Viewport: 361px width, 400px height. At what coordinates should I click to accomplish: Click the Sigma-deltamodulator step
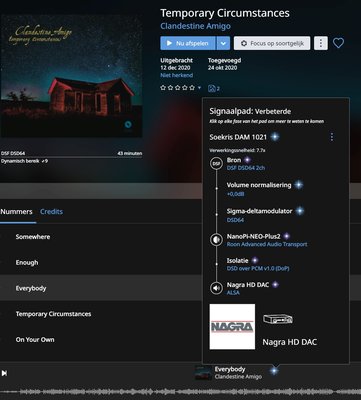[259, 211]
